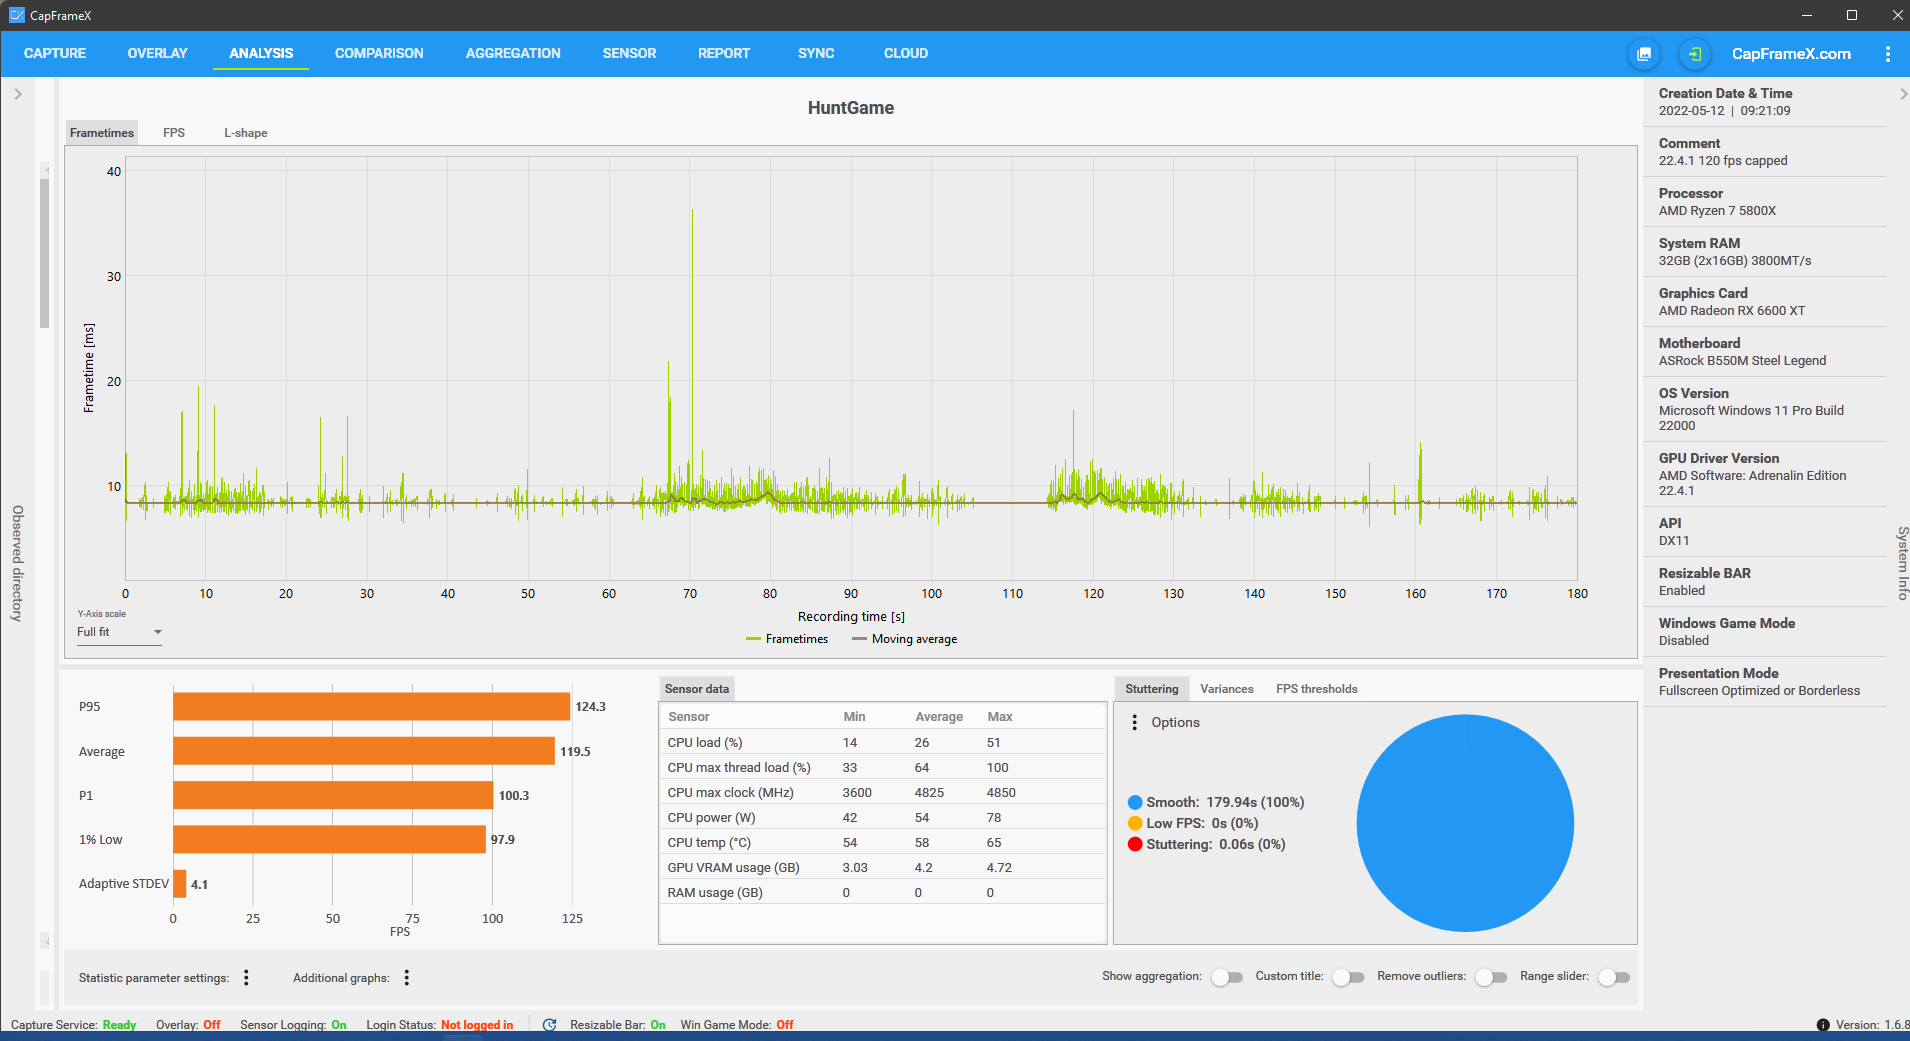Click the blue Smooth legend swatch
This screenshot has height=1041, width=1910.
pos(1135,802)
